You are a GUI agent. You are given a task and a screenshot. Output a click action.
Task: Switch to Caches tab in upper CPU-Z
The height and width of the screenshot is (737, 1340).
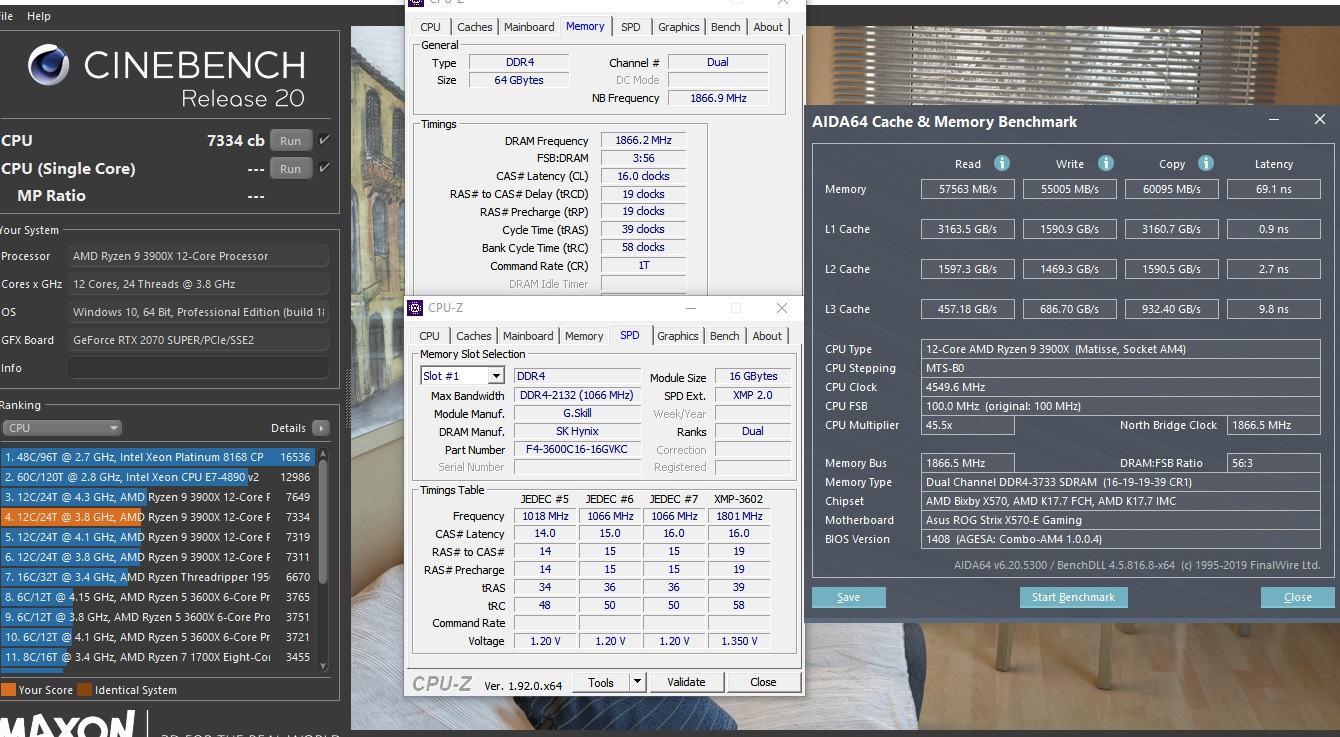[x=475, y=27]
